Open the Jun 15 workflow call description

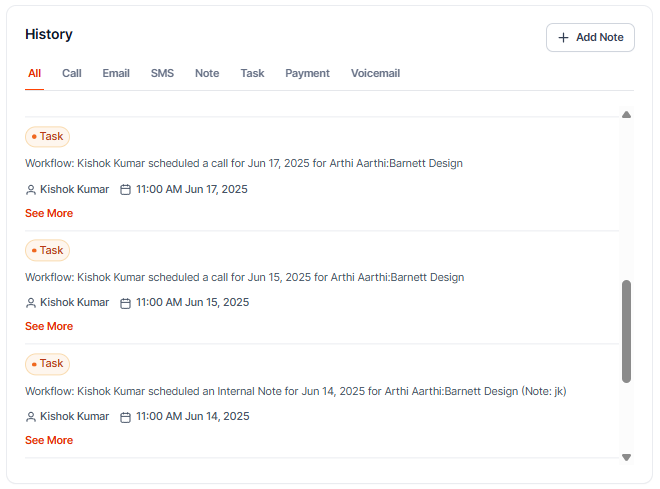pyautogui.click(x=244, y=277)
